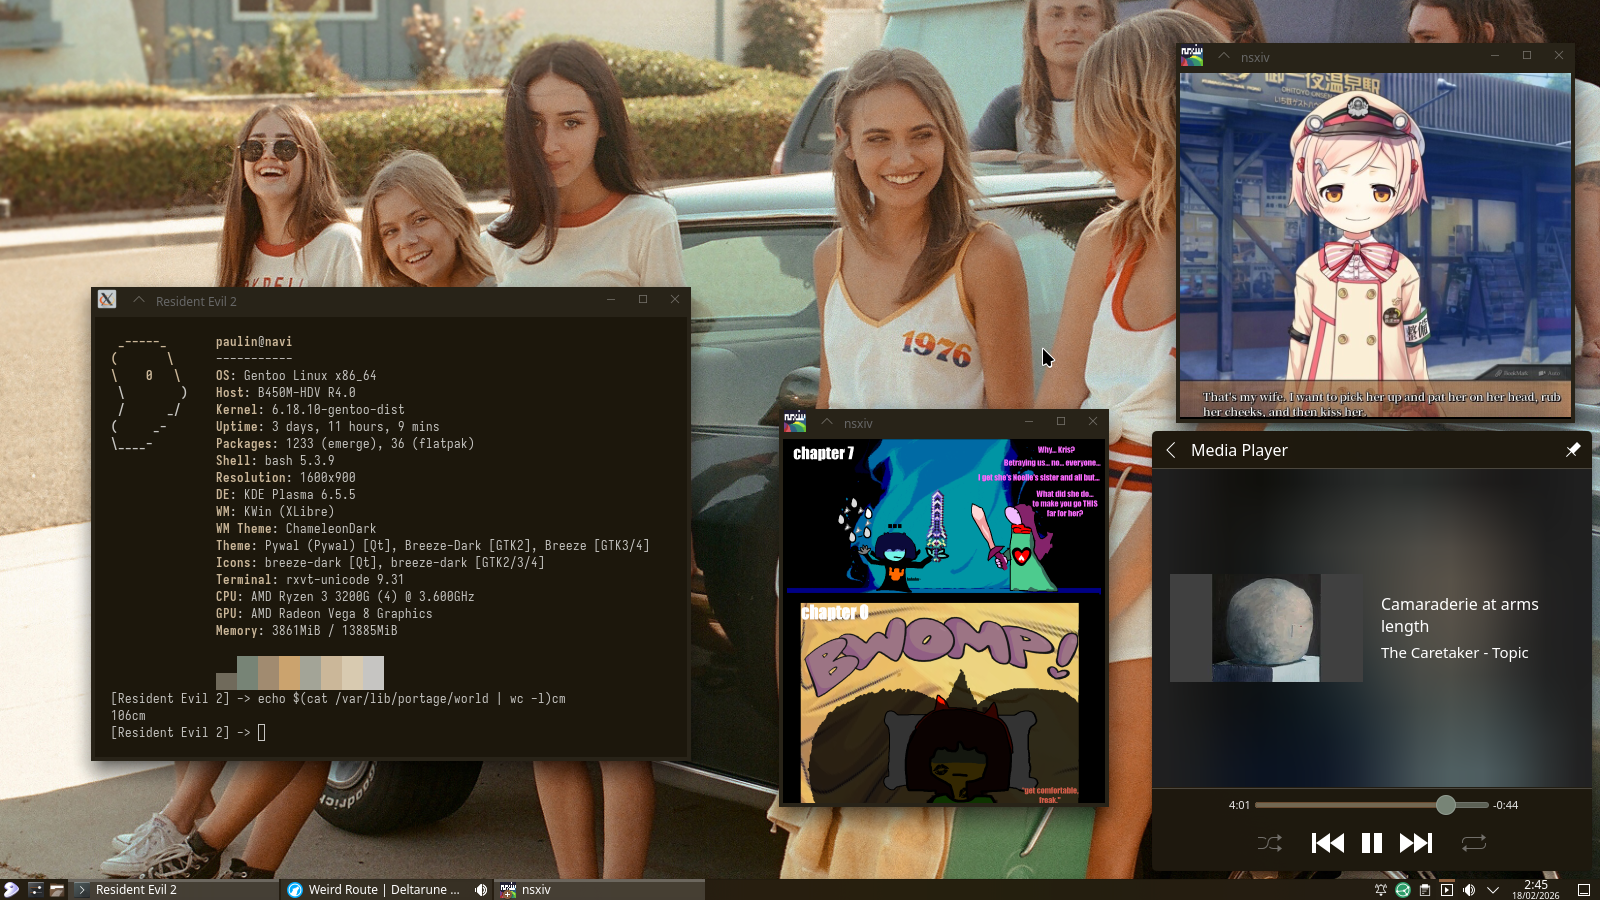Open media player tray icon
Image resolution: width=1600 pixels, height=900 pixels.
1447,889
